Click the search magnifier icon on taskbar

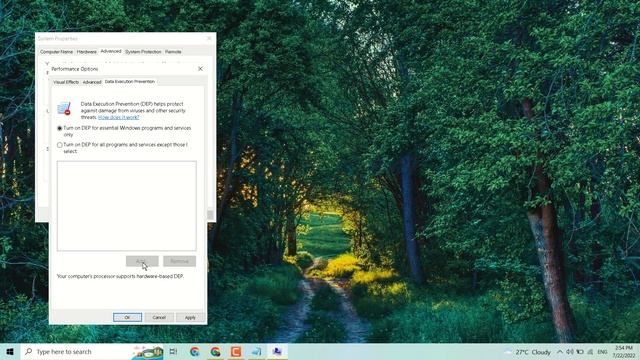[x=29, y=351]
